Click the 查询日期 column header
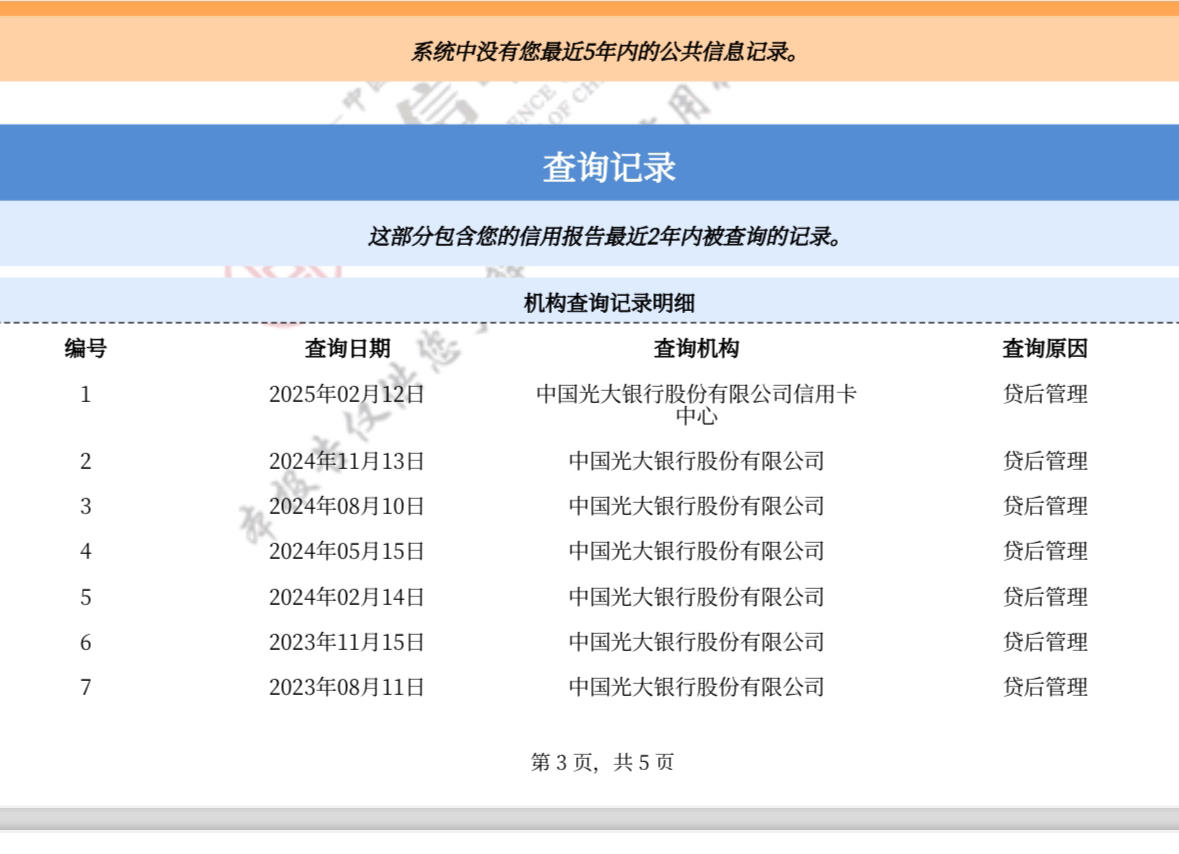The height and width of the screenshot is (854, 1179). point(347,349)
